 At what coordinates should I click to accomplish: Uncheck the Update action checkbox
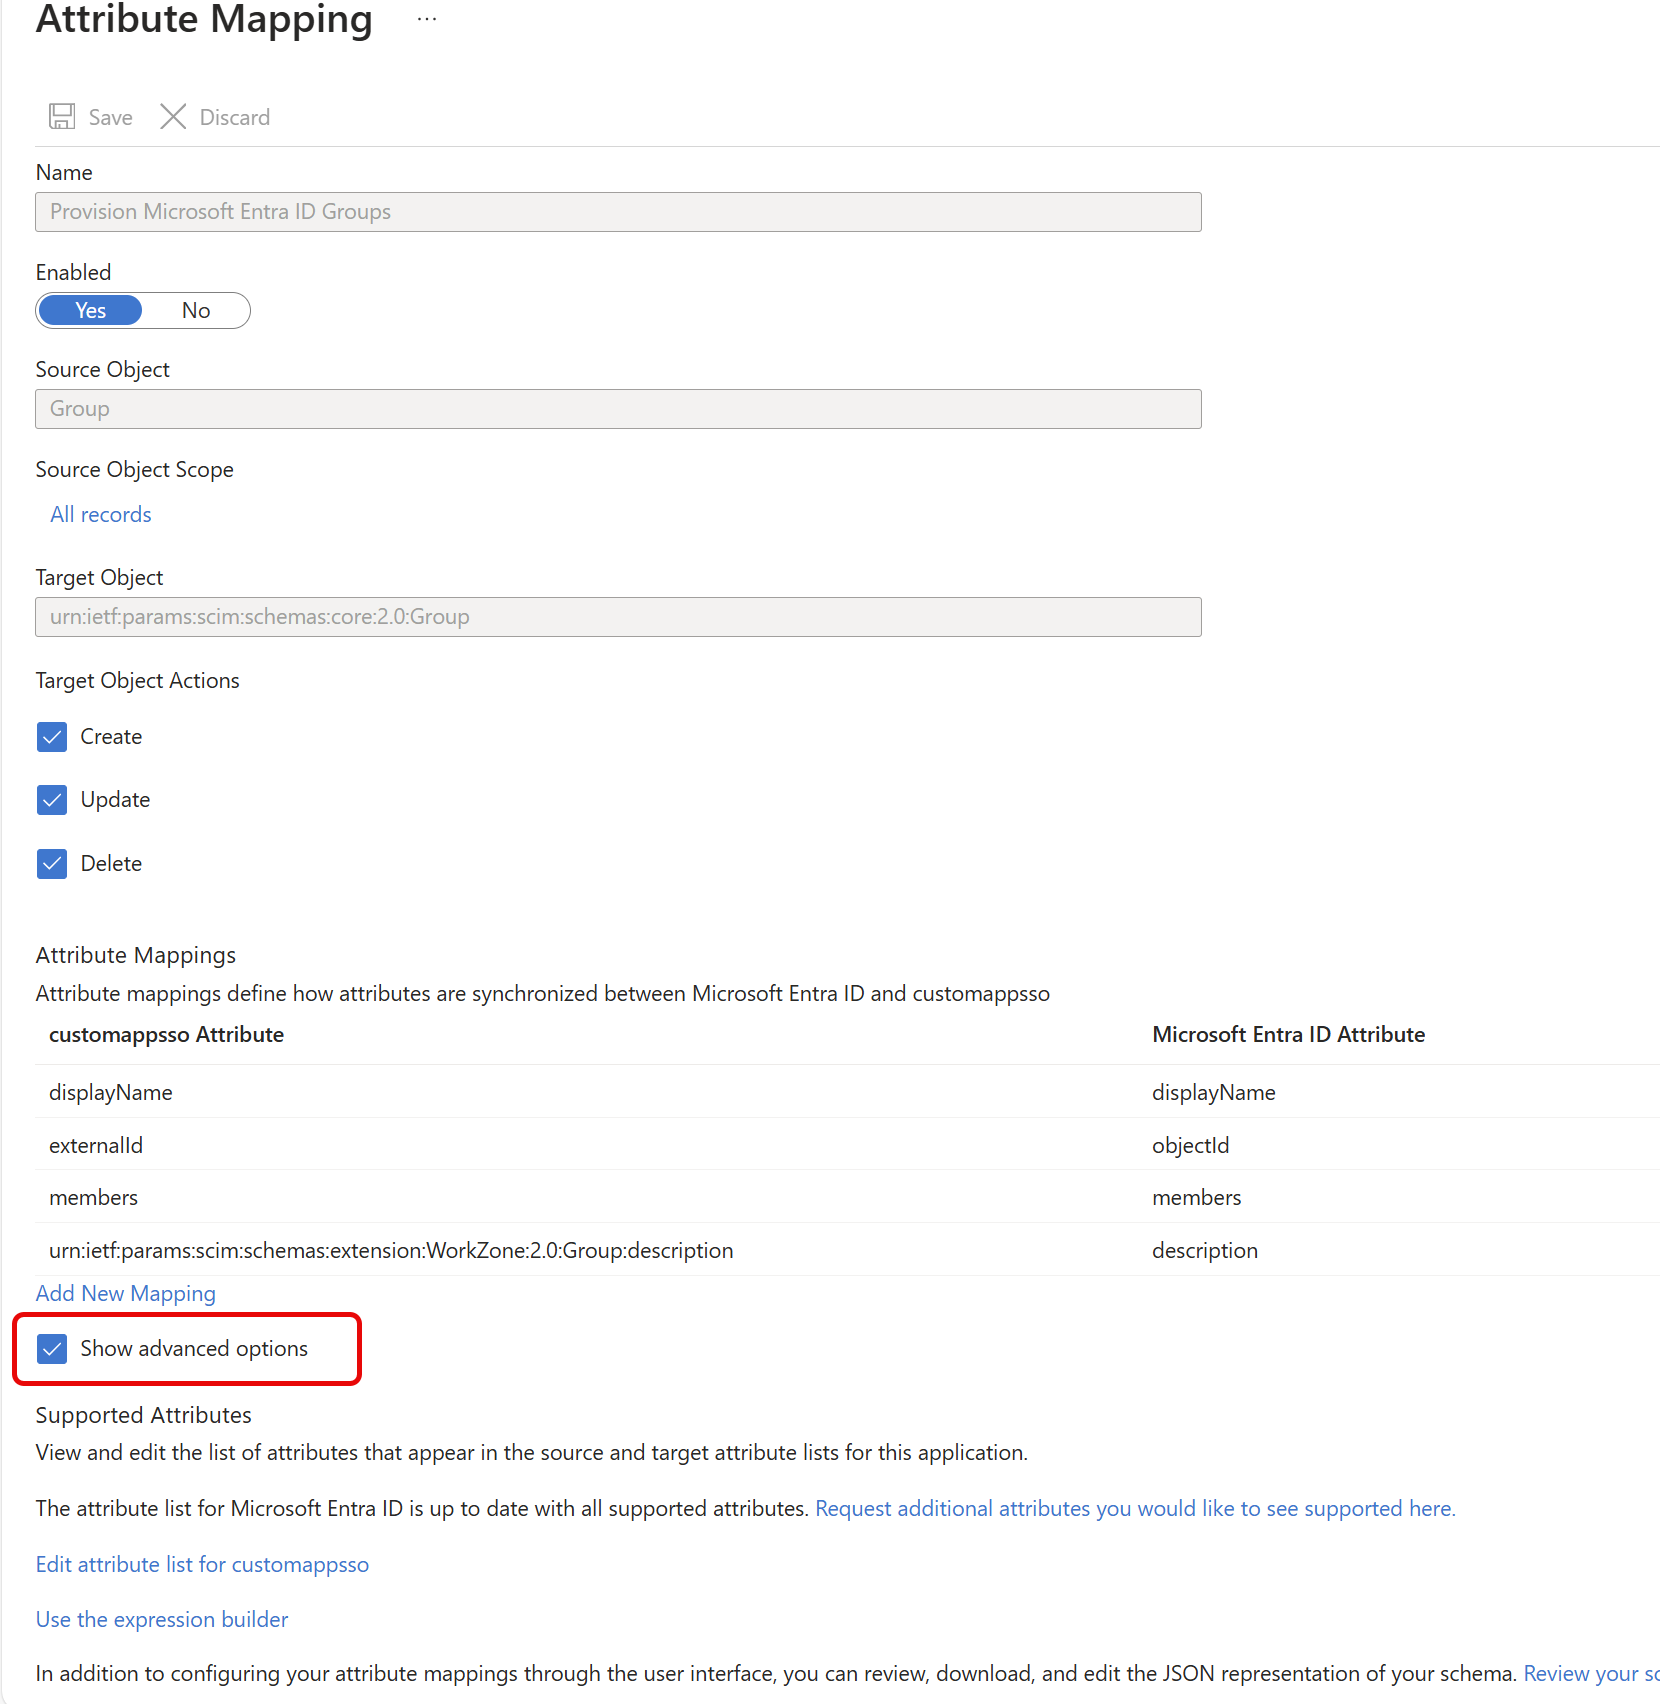(x=52, y=800)
